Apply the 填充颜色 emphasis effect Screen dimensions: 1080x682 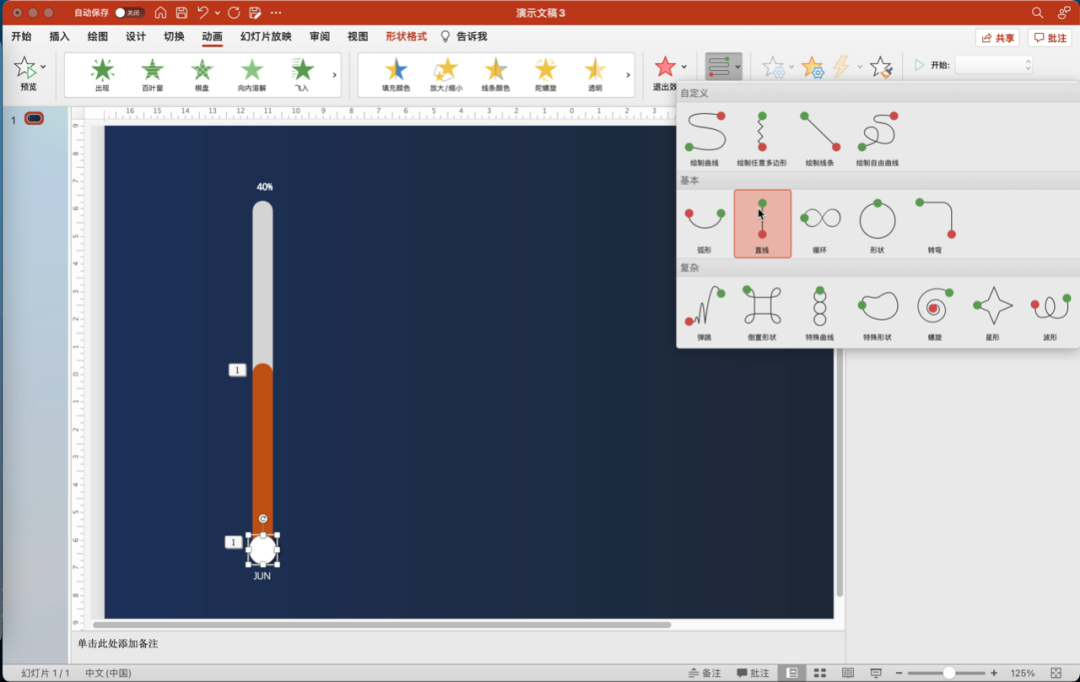(x=396, y=74)
